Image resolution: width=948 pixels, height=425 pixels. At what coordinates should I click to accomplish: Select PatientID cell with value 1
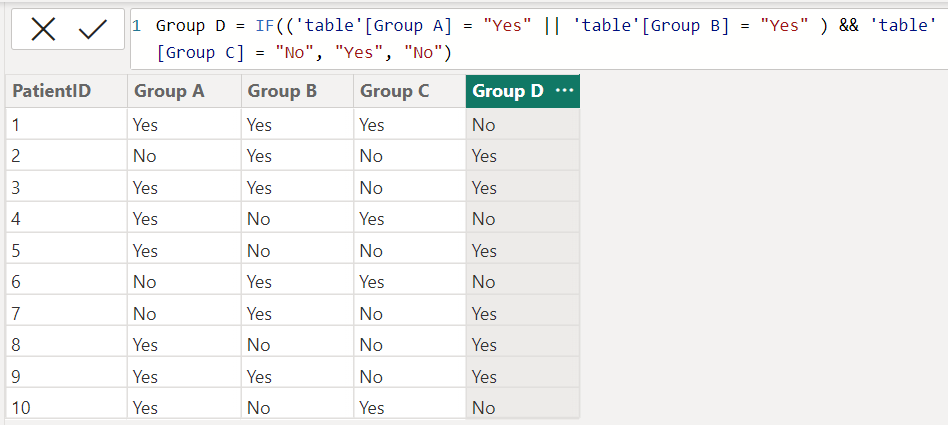coord(67,125)
